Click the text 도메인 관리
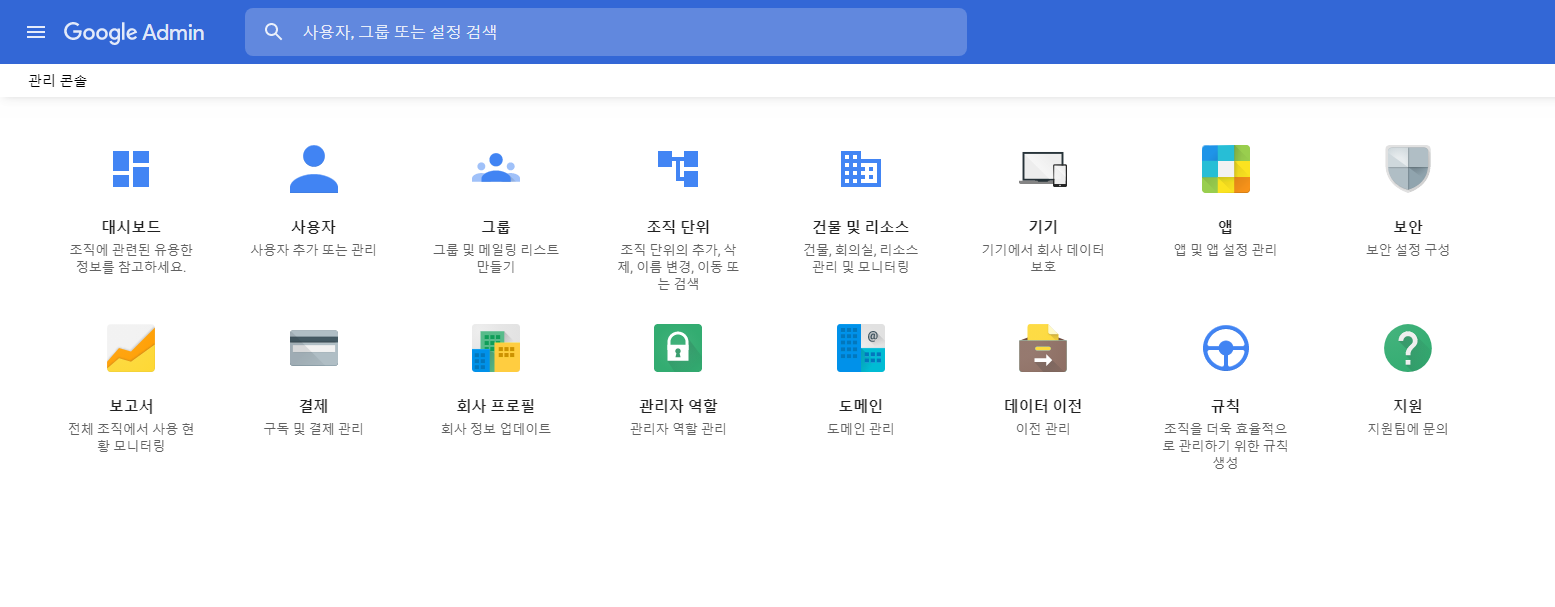1555x607 pixels. tap(861, 429)
